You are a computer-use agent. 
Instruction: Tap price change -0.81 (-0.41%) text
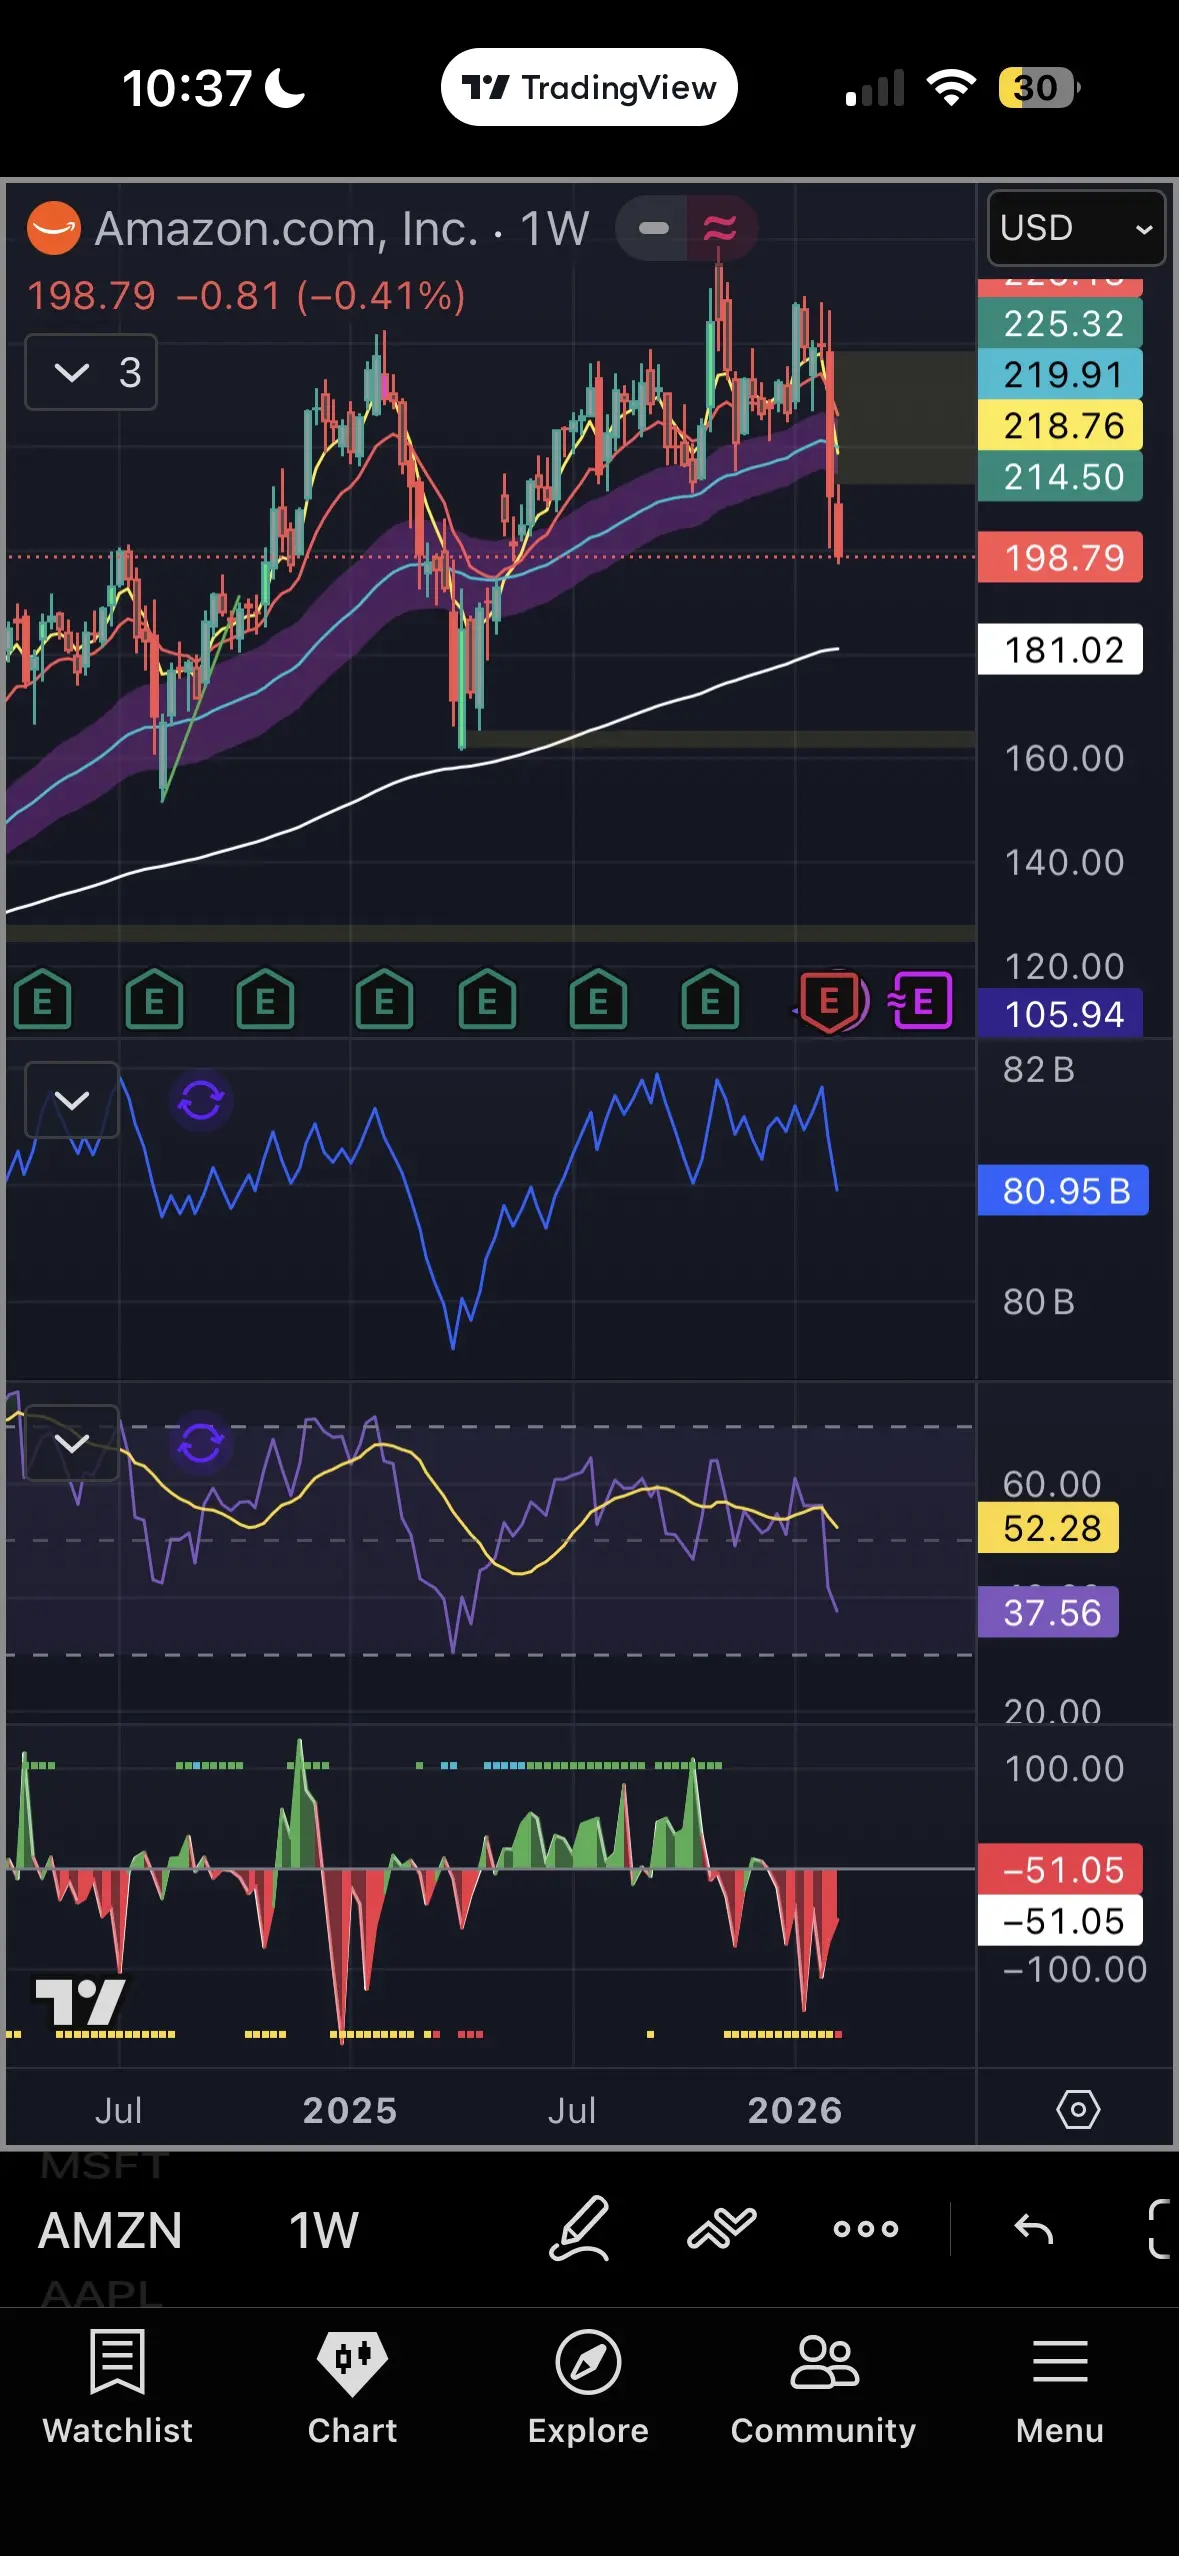click(321, 296)
